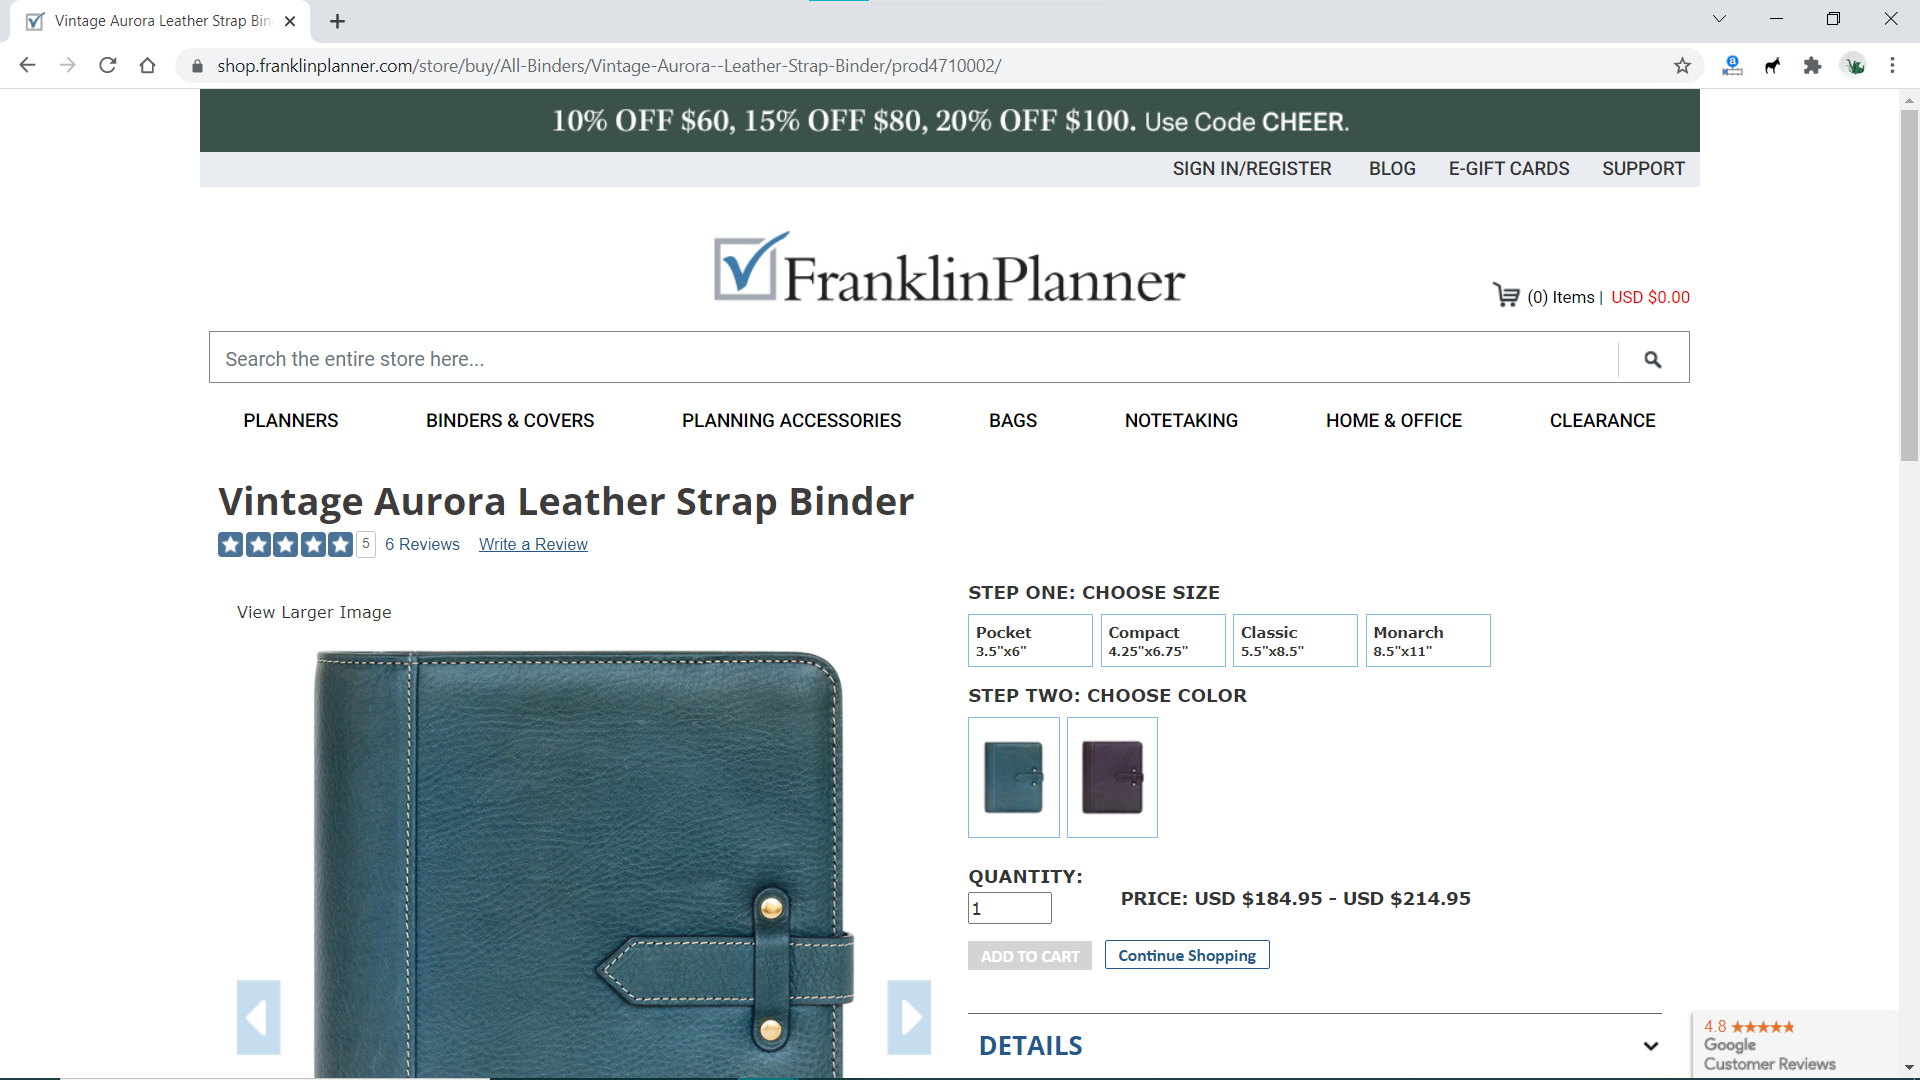Open the CLEARANCE menu item

pyautogui.click(x=1602, y=421)
